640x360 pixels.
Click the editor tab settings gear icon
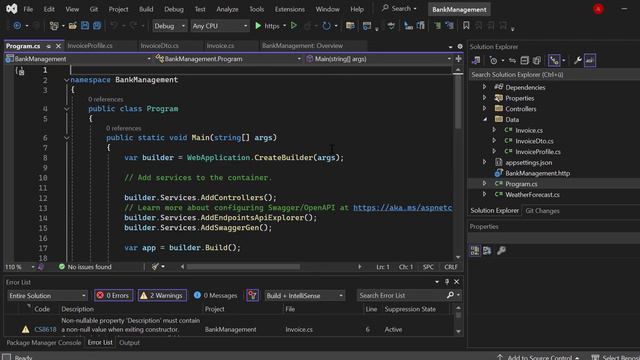(460, 47)
